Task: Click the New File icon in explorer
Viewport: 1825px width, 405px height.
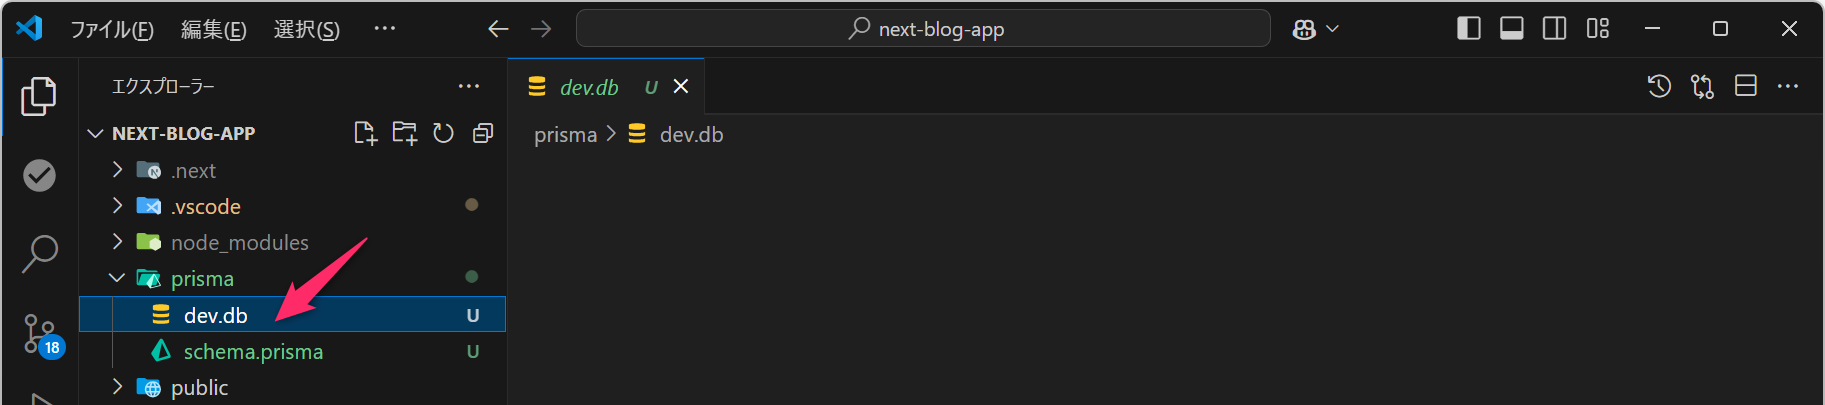Action: (365, 133)
